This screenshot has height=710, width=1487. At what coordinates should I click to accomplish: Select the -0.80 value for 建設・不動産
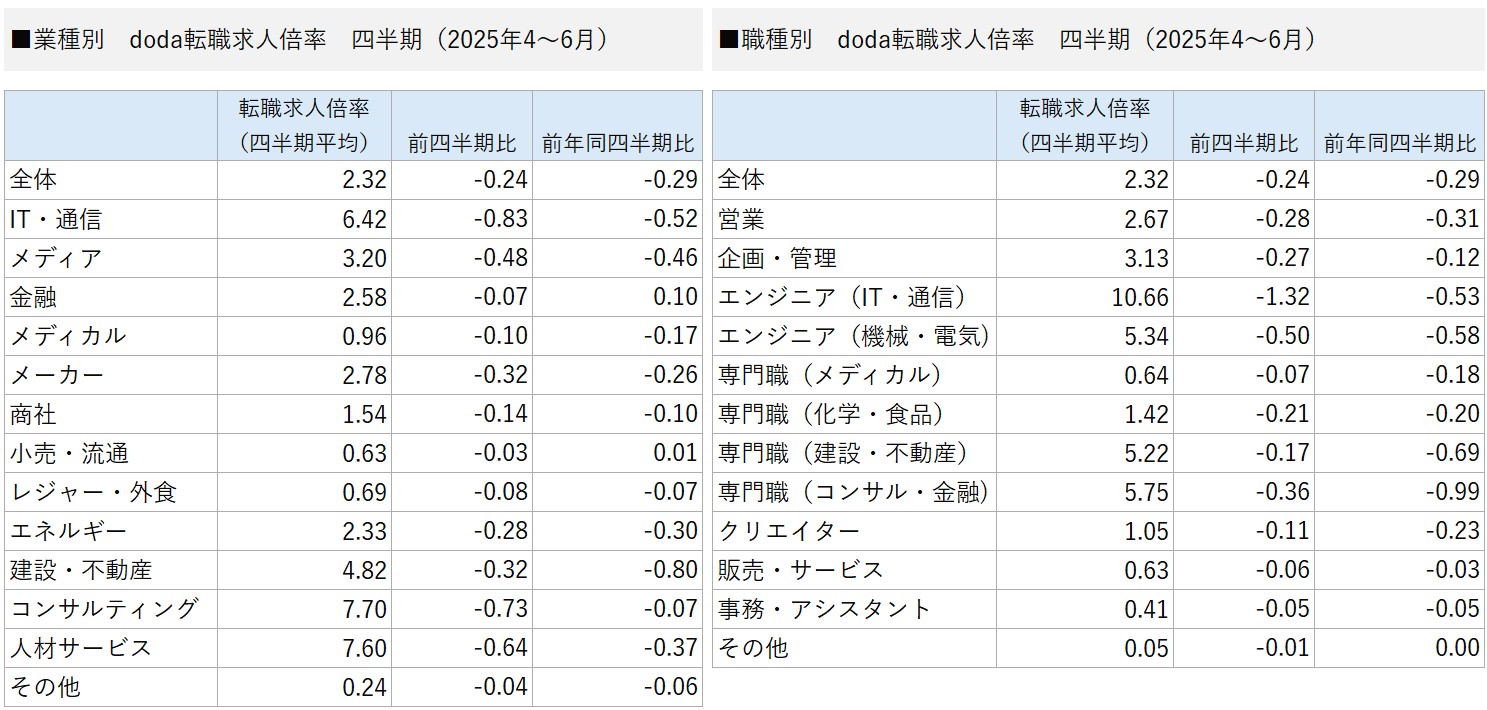tap(669, 570)
